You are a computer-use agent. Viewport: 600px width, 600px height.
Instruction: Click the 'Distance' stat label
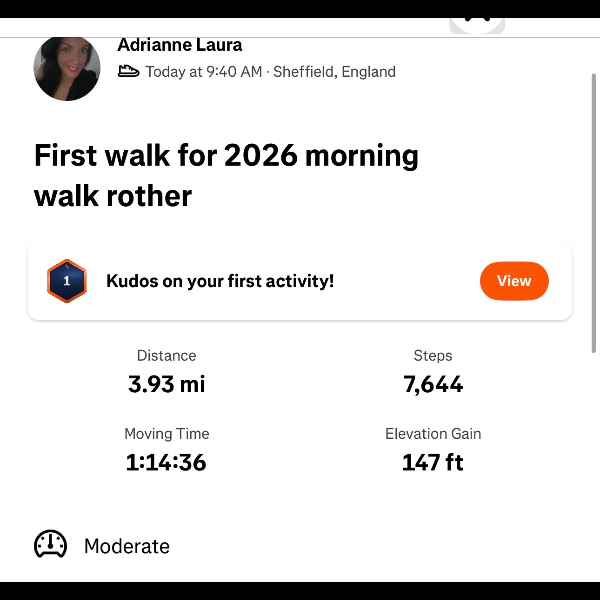point(166,356)
